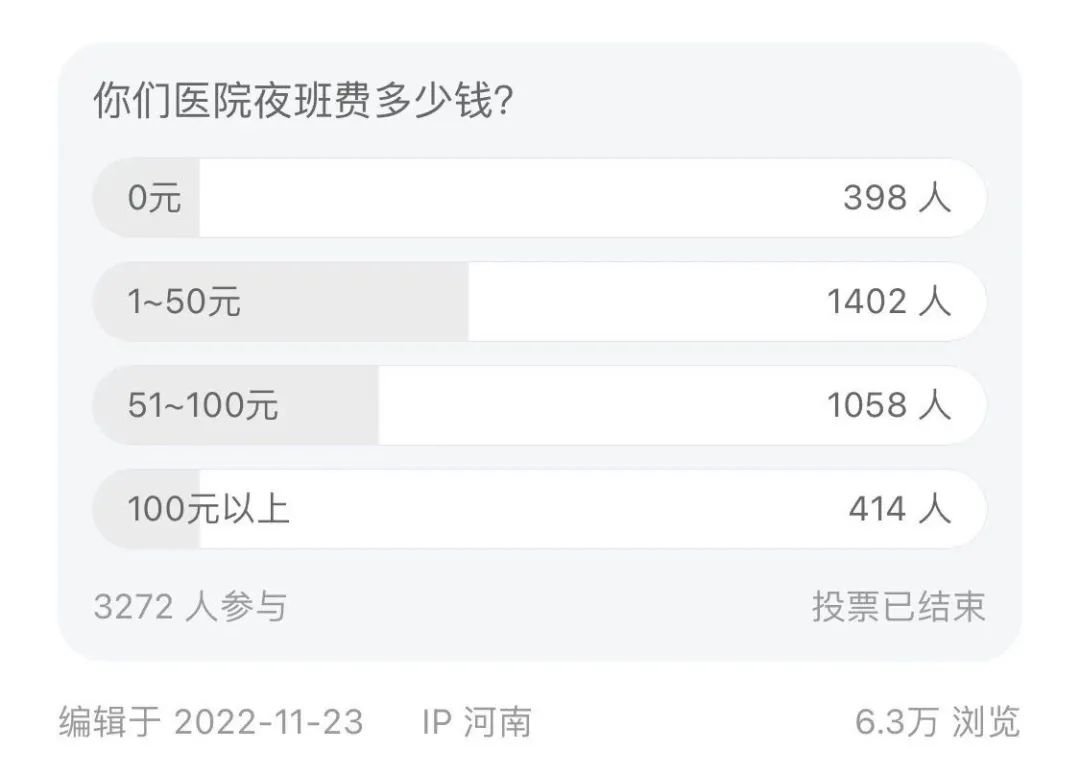The height and width of the screenshot is (775, 1080).
Task: Select the 1~50元 poll option
Action: (539, 302)
